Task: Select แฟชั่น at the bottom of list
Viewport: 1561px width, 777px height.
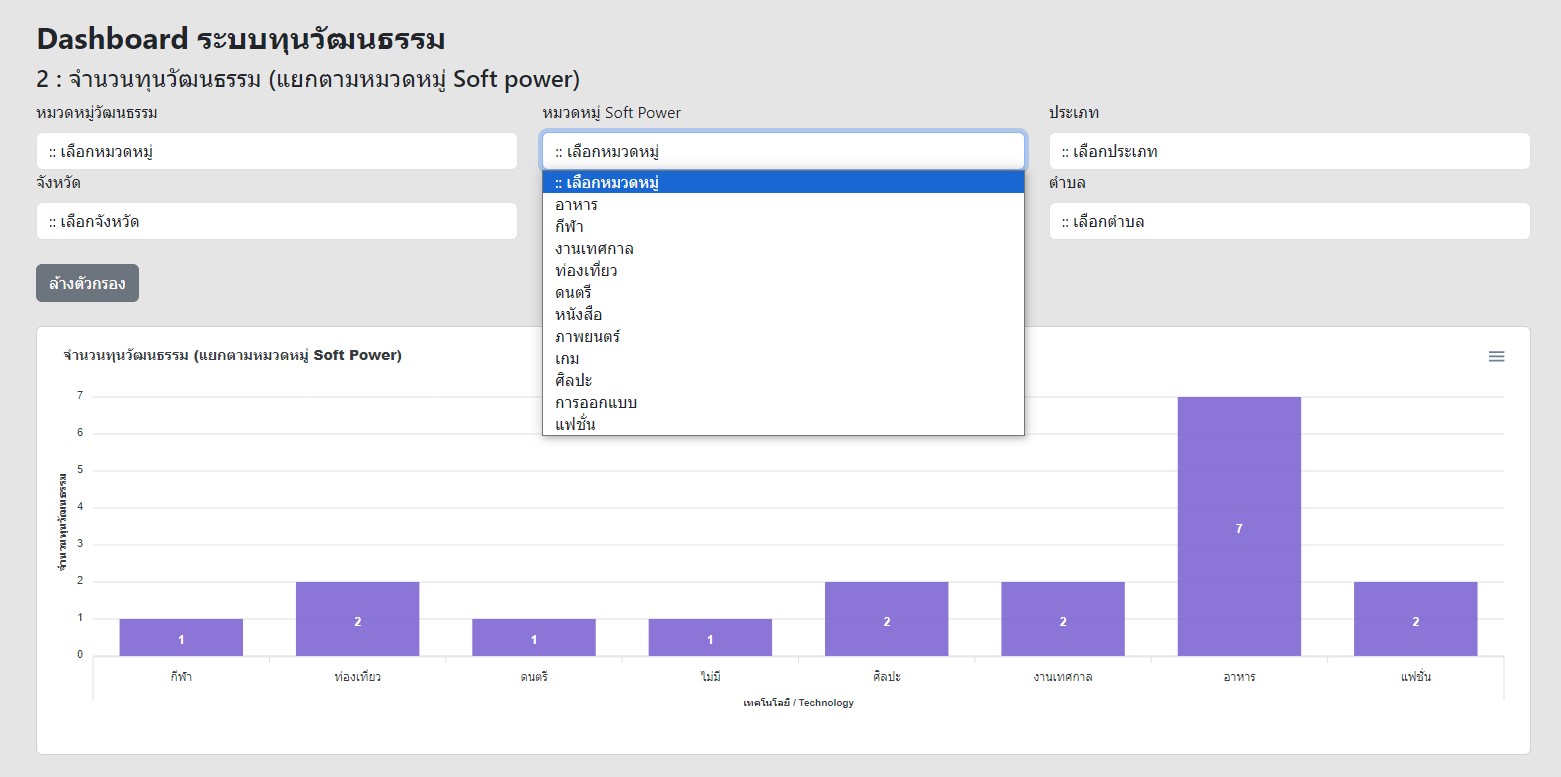Action: [x=576, y=425]
